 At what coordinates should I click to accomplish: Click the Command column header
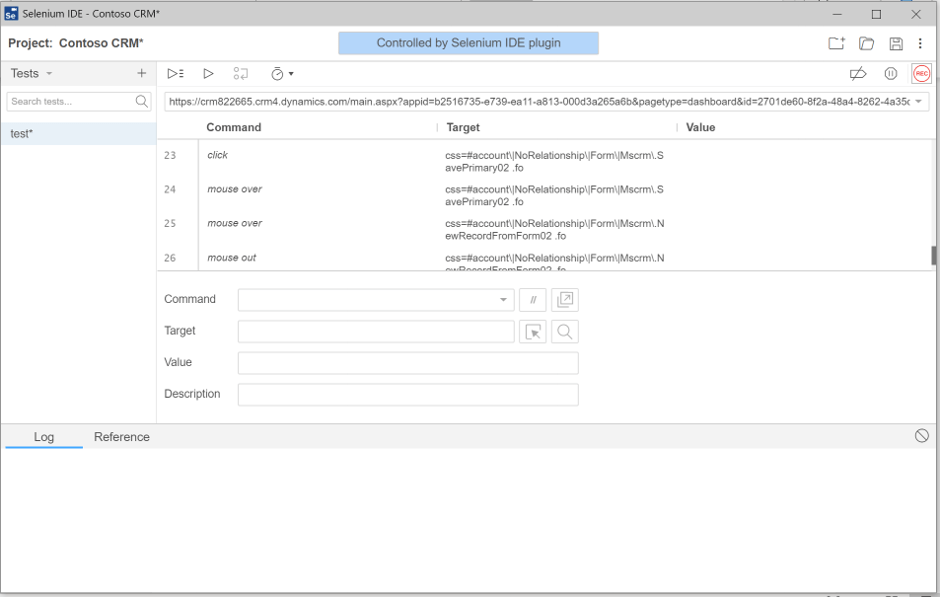(234, 127)
